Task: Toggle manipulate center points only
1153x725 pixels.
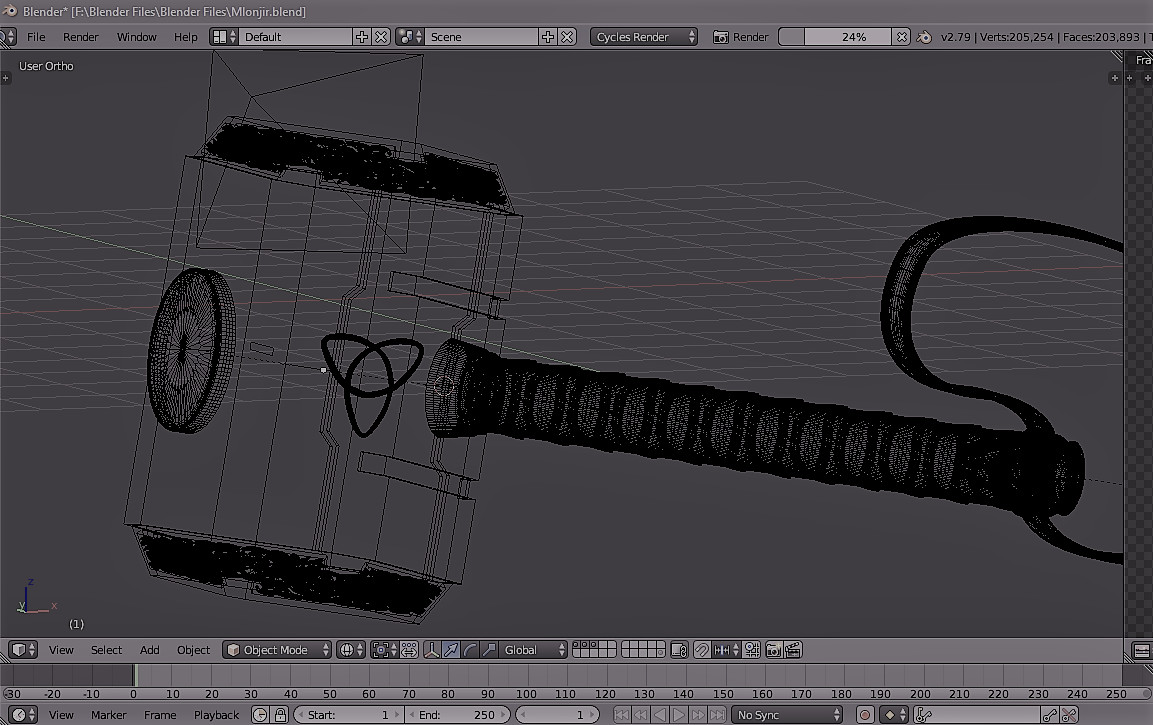Action: 409,650
